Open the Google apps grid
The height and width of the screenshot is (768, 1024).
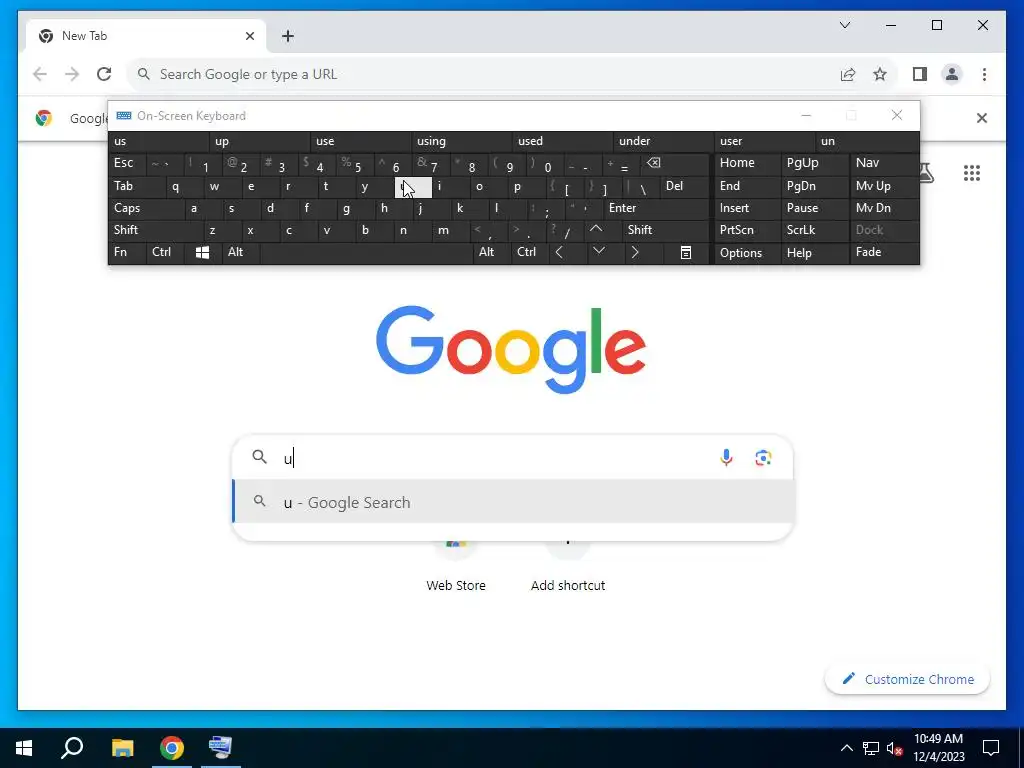click(972, 173)
